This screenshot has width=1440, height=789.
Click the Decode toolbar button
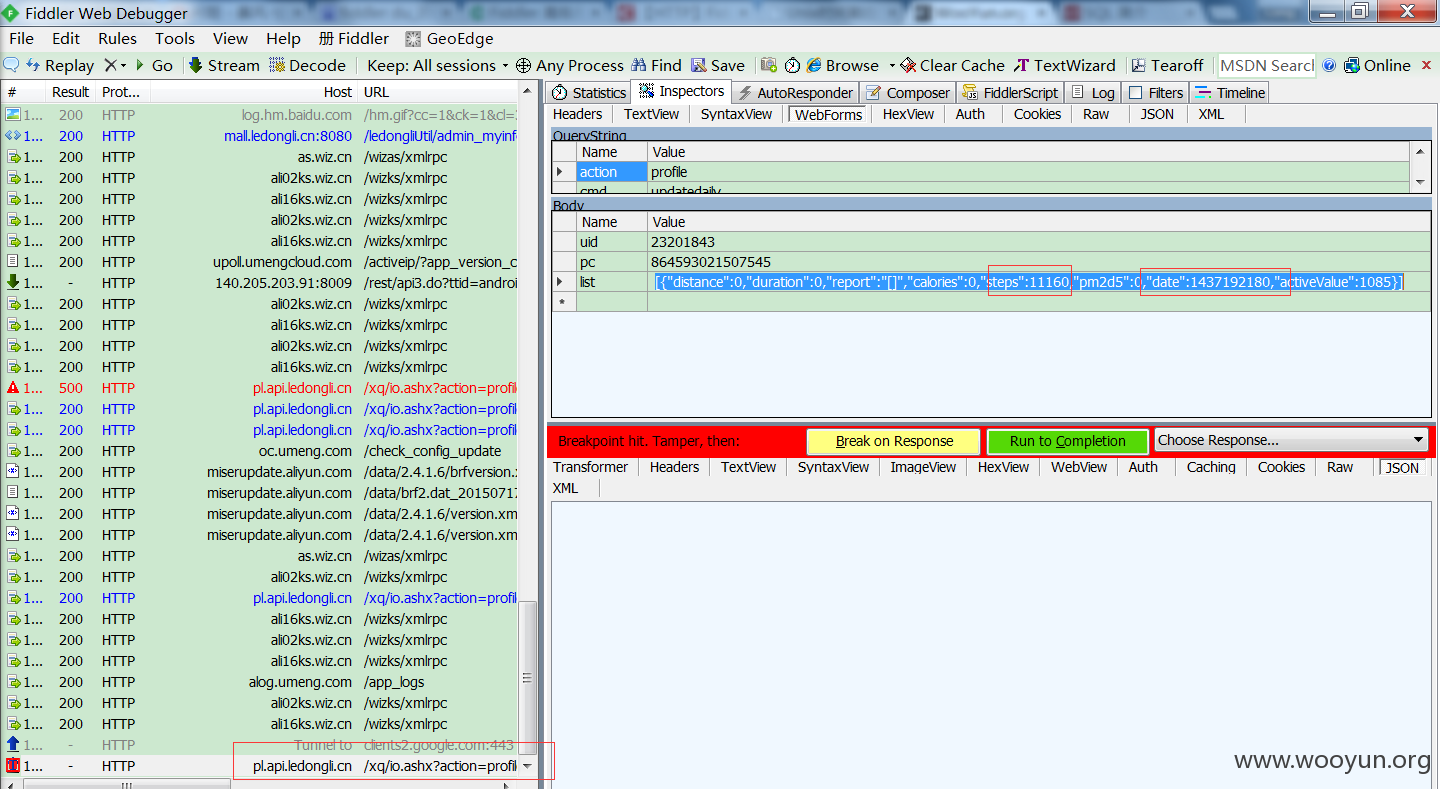pyautogui.click(x=308, y=65)
